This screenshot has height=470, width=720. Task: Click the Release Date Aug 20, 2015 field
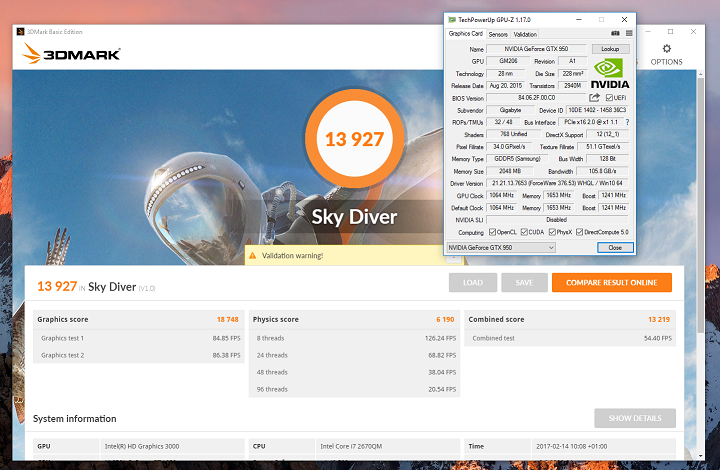tap(506, 86)
